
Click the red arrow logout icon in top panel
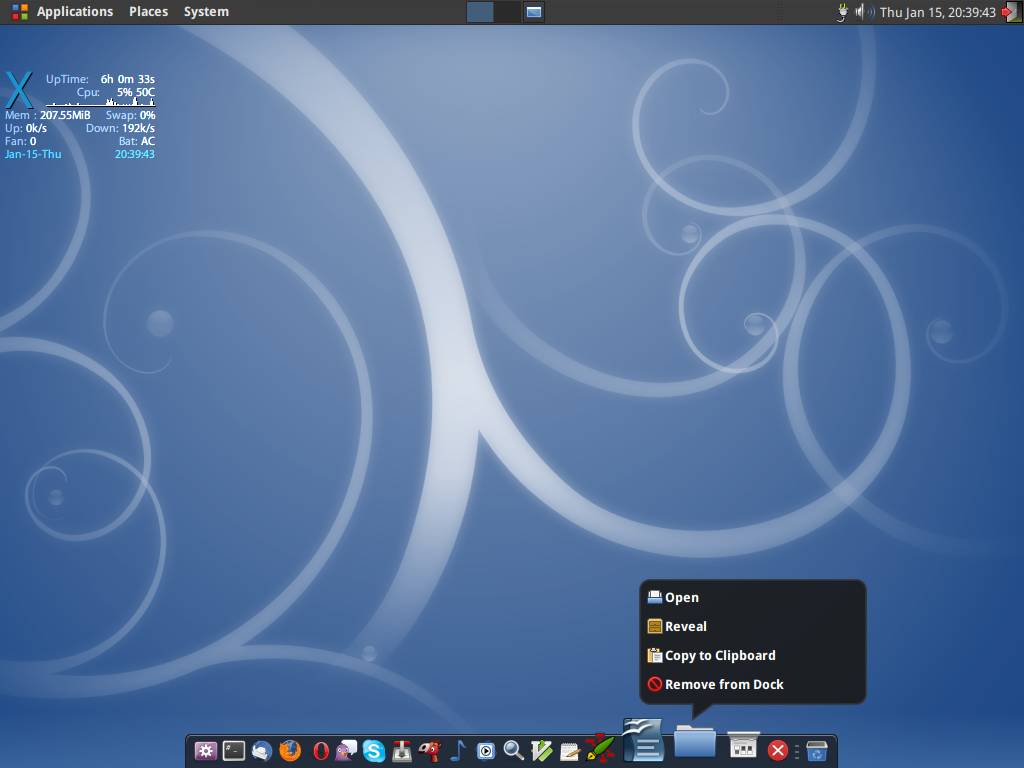point(1012,12)
